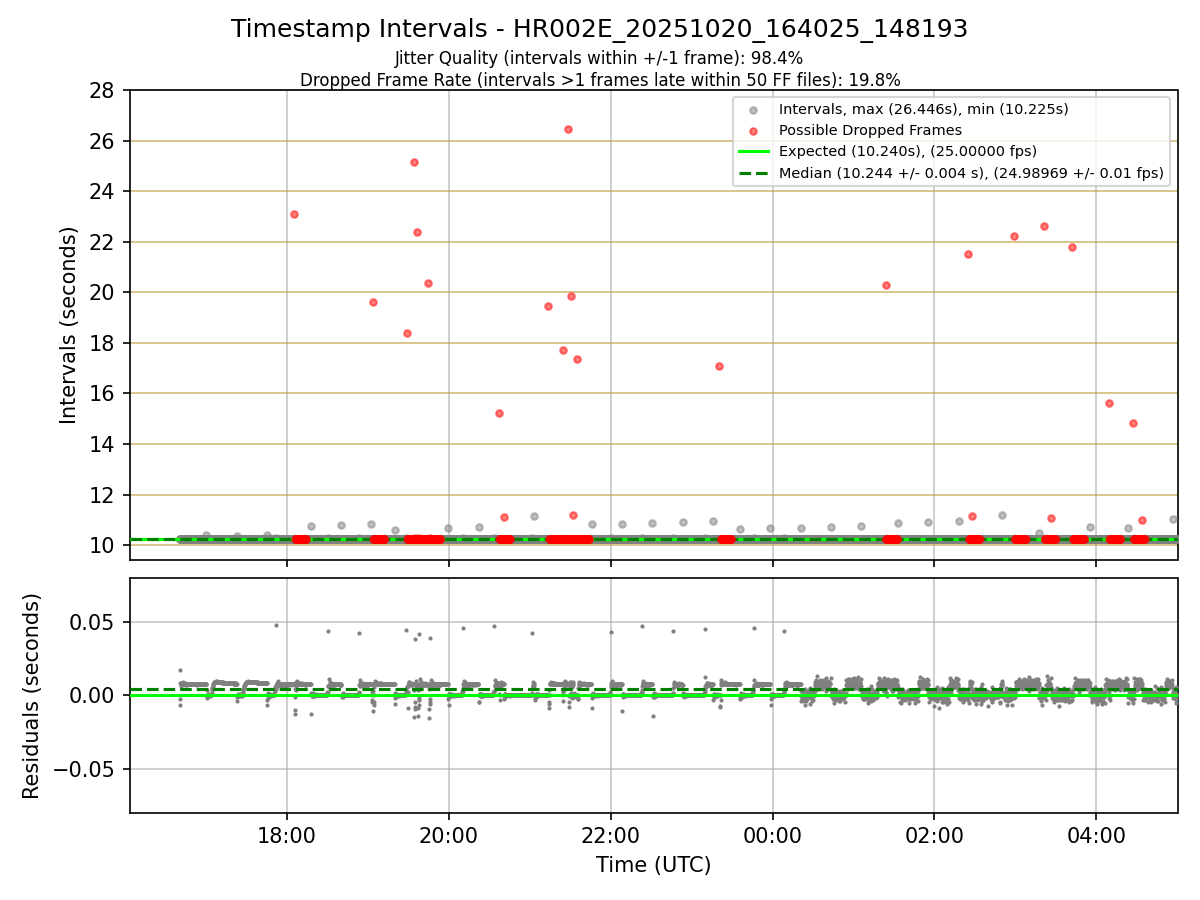This screenshot has height=900, width=1200.
Task: Click the red point near 15 seconds after 20:00
Action: [x=499, y=413]
